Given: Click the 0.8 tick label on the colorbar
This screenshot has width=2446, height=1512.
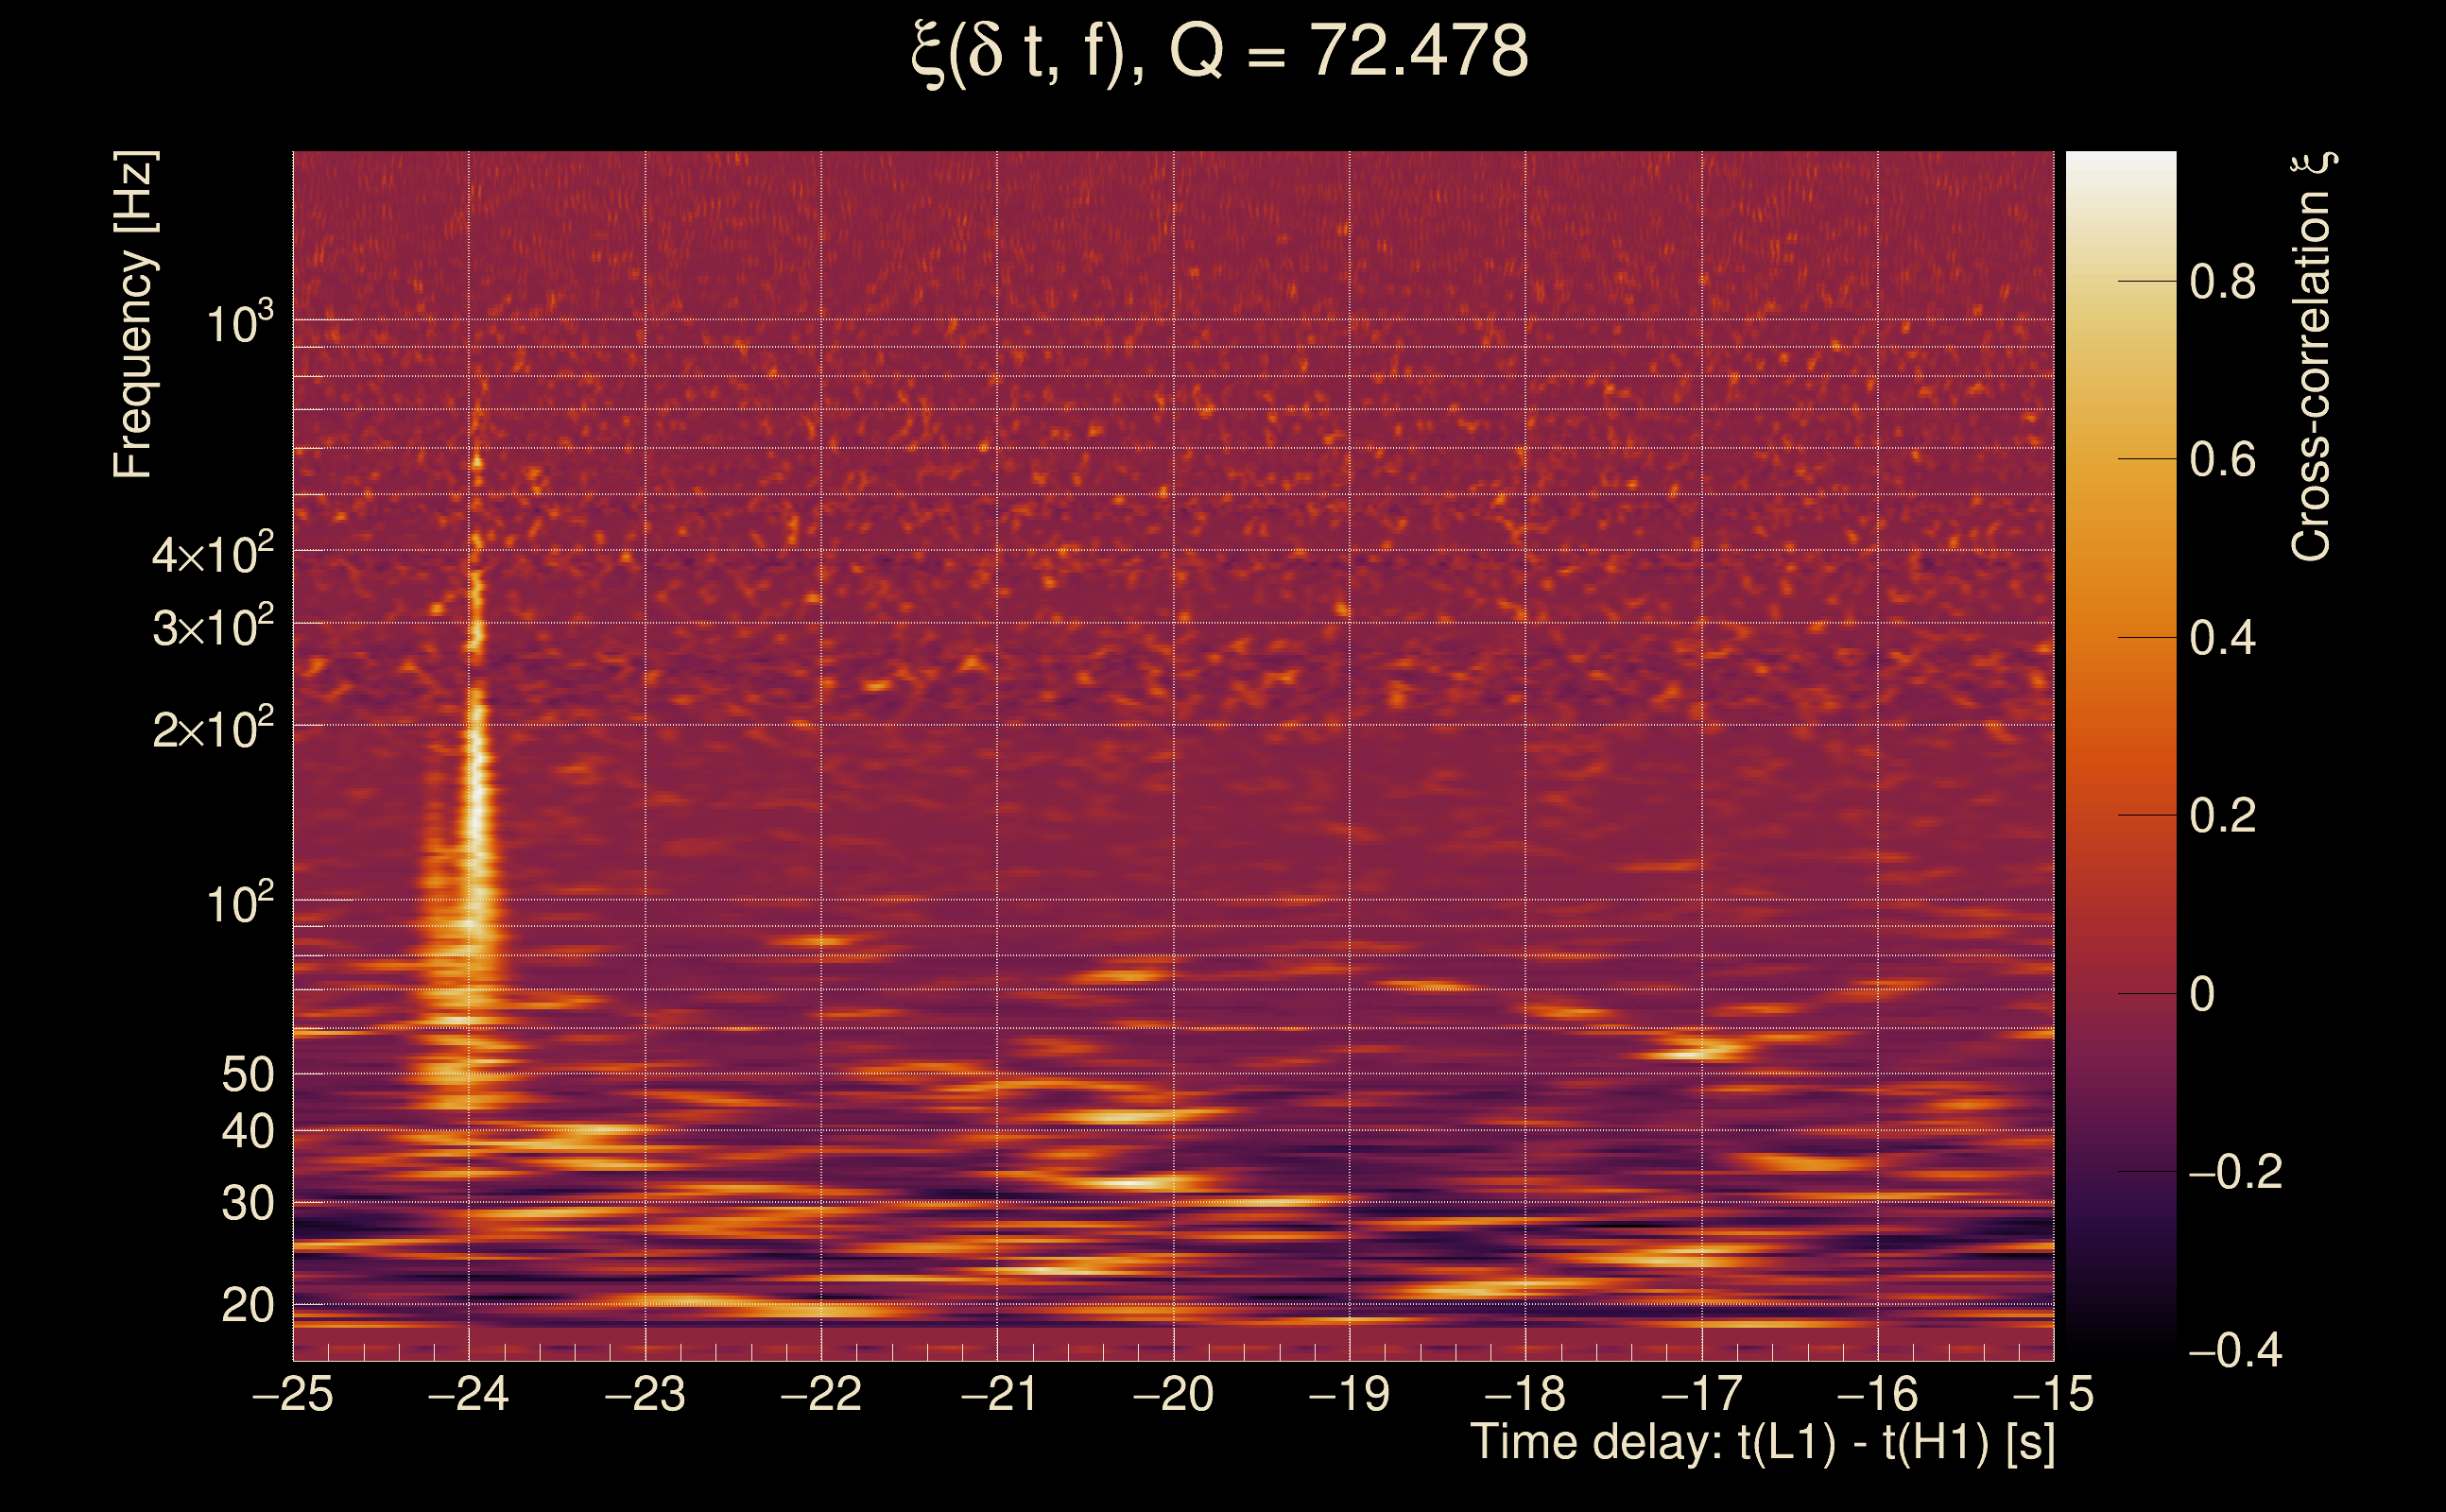Looking at the screenshot, I should click(2222, 282).
